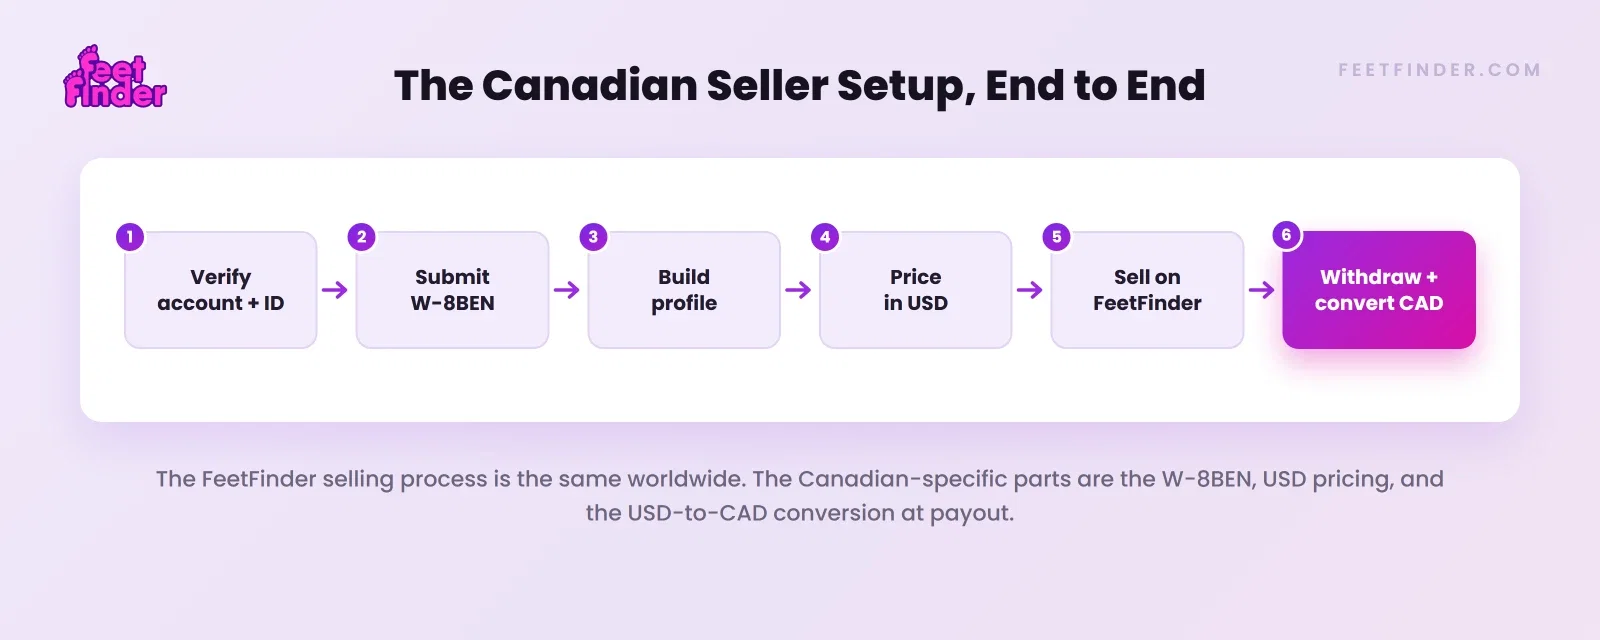1600x640 pixels.
Task: Open the Sell on FeetFinder step
Action: [1147, 290]
